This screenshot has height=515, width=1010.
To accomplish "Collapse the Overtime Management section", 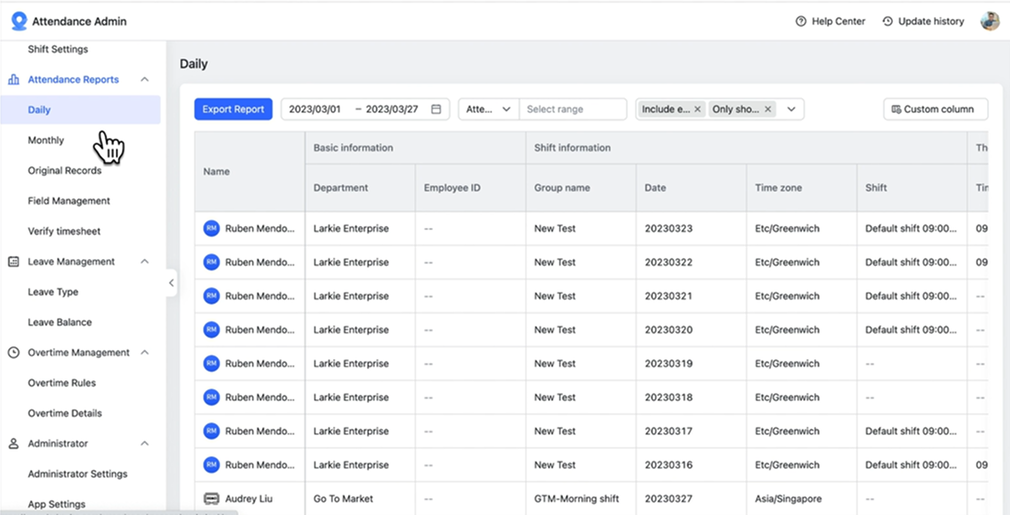I will click(145, 353).
